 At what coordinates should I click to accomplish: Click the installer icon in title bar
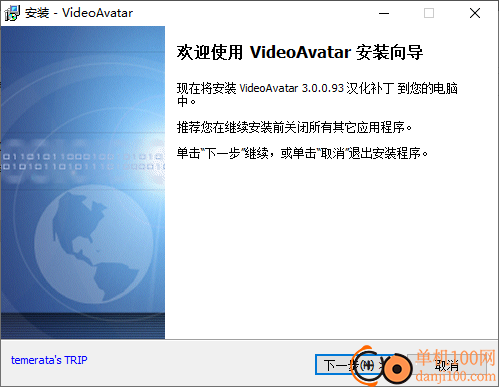pyautogui.click(x=12, y=13)
